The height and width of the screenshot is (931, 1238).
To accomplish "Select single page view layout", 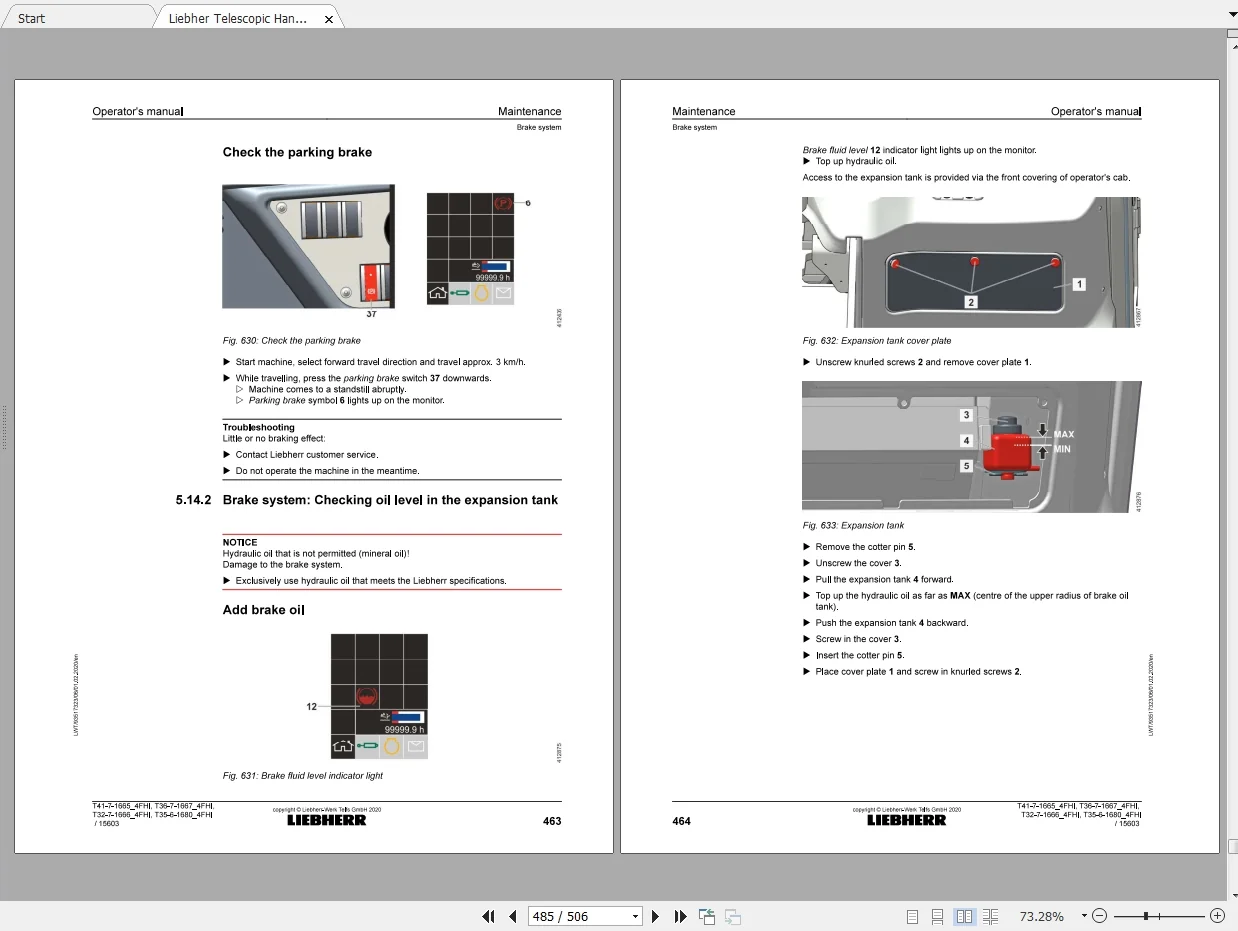I will coord(912,916).
